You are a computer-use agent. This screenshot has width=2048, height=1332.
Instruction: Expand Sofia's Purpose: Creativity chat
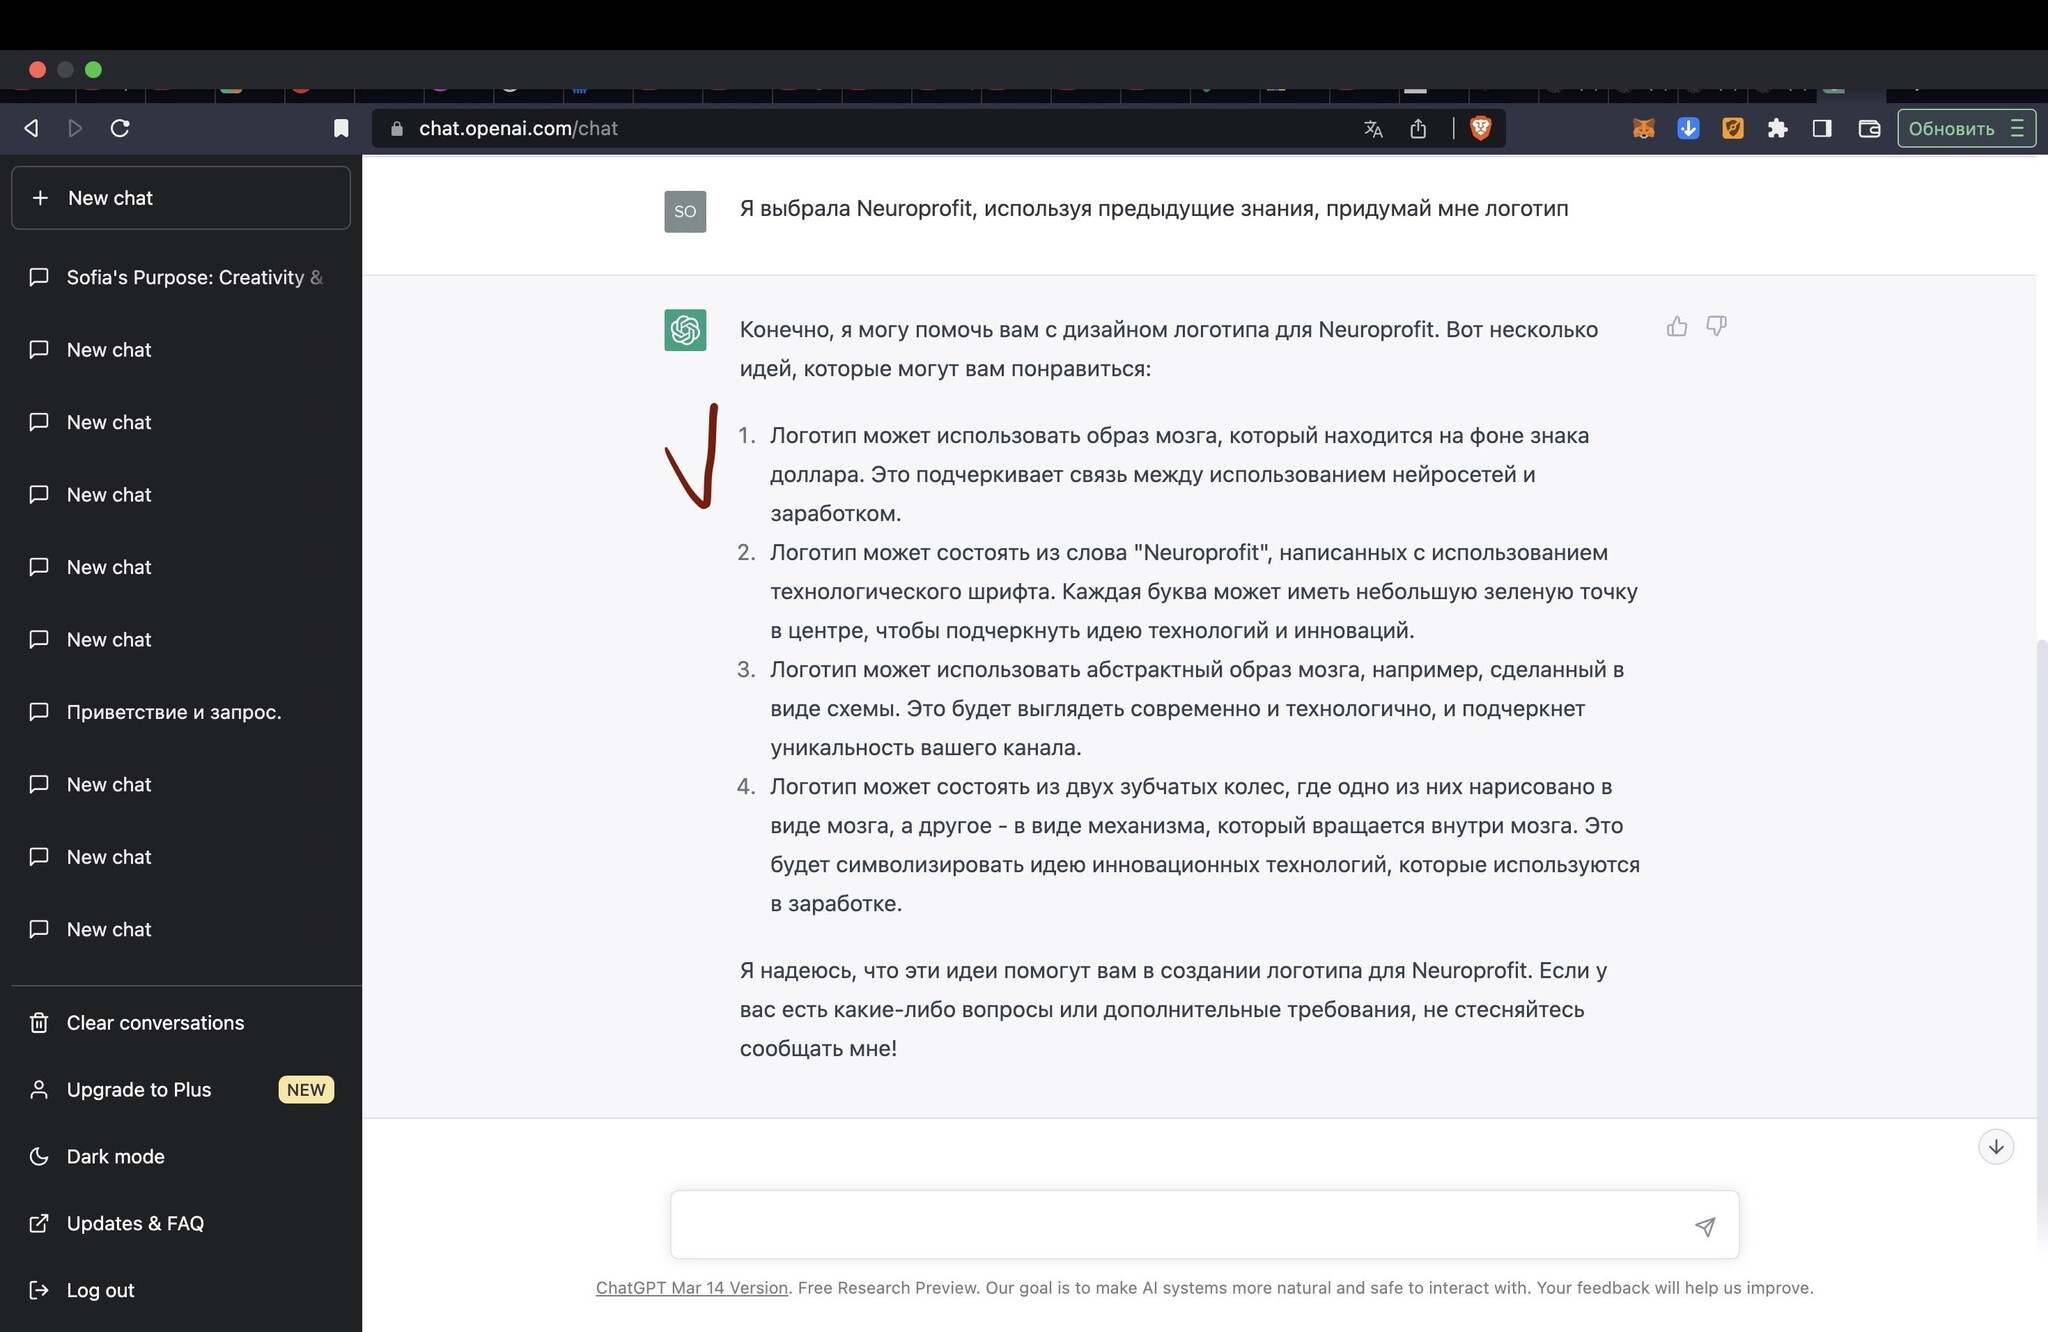pos(179,278)
